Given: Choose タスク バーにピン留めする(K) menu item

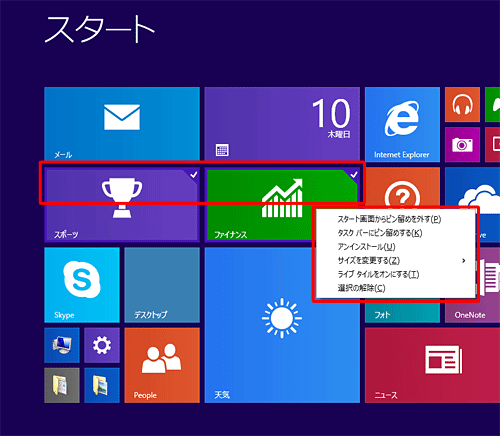Looking at the screenshot, I should tap(396, 233).
